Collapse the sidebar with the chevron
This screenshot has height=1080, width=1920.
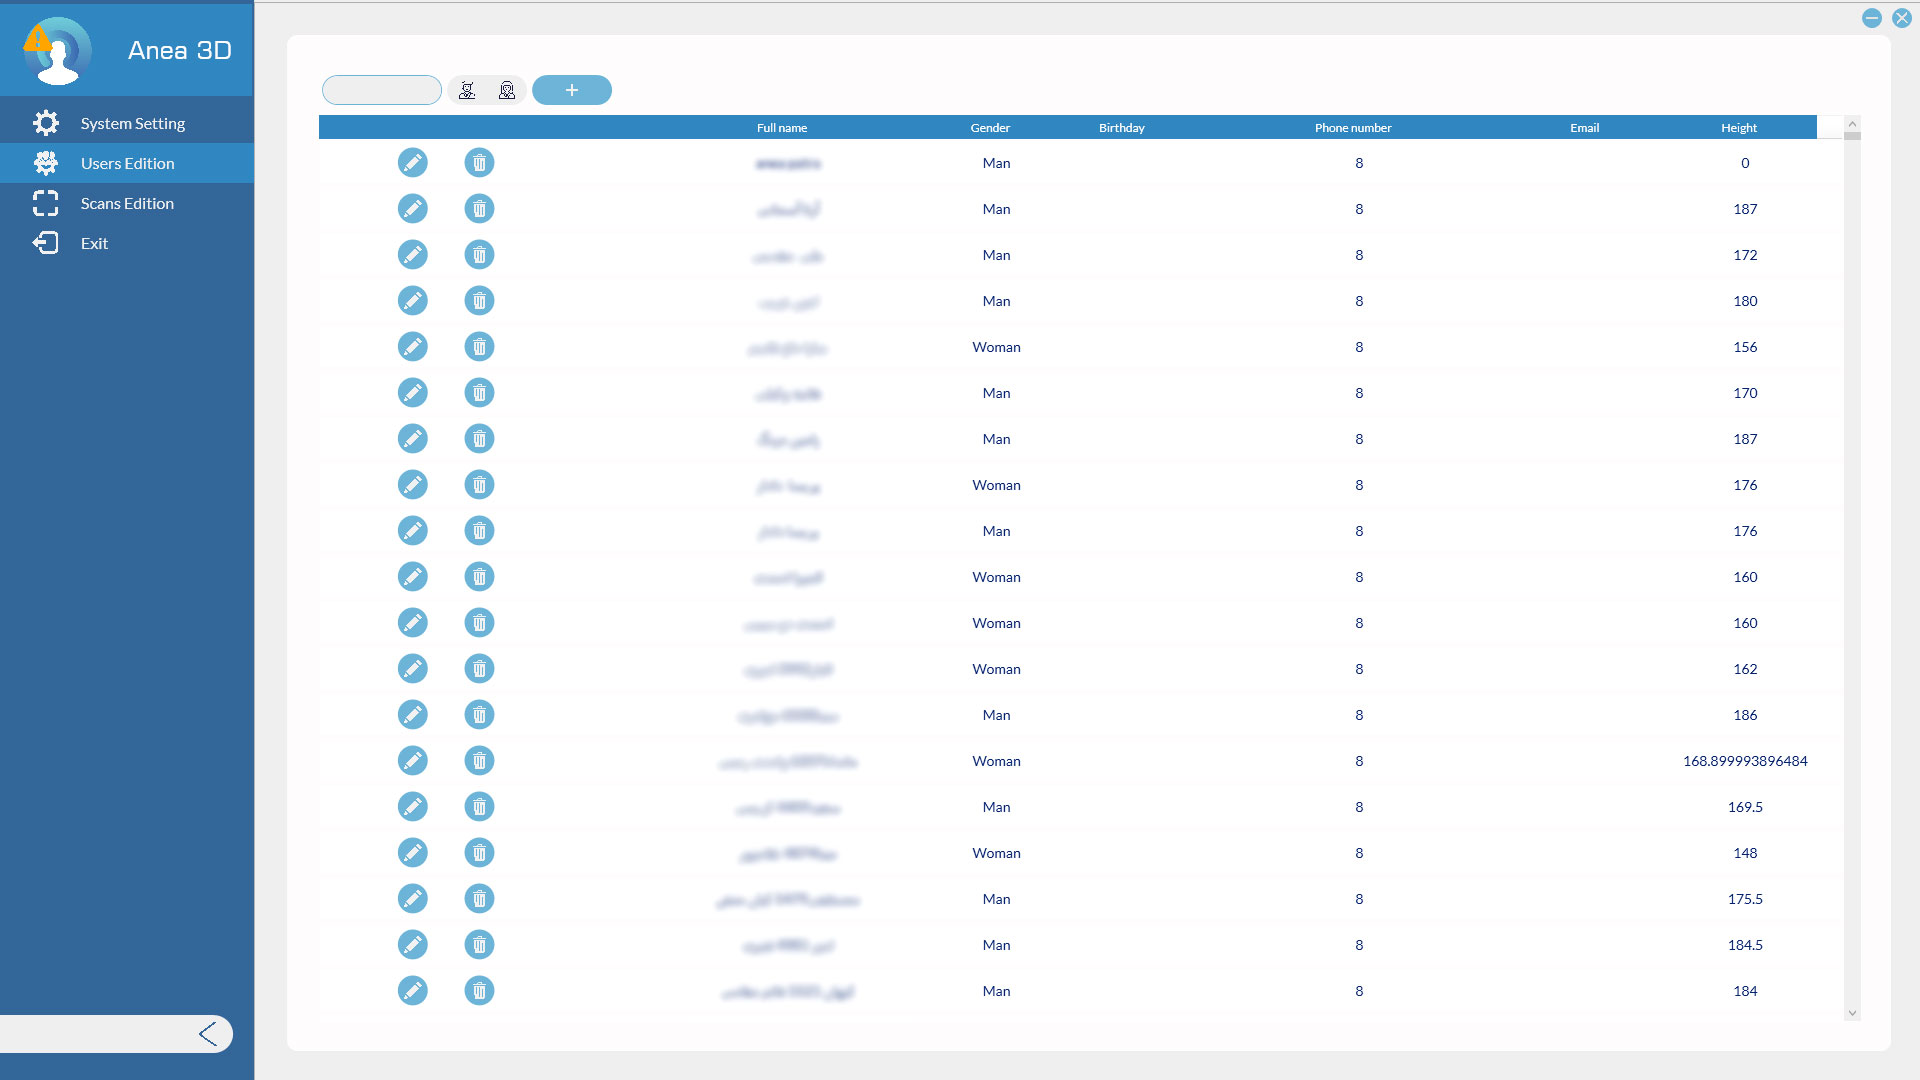tap(209, 1034)
